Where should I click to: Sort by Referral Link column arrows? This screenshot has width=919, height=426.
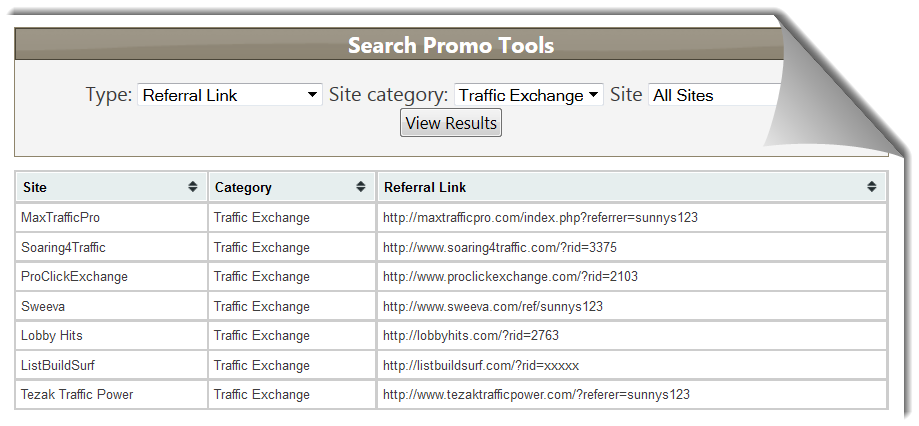click(x=872, y=187)
